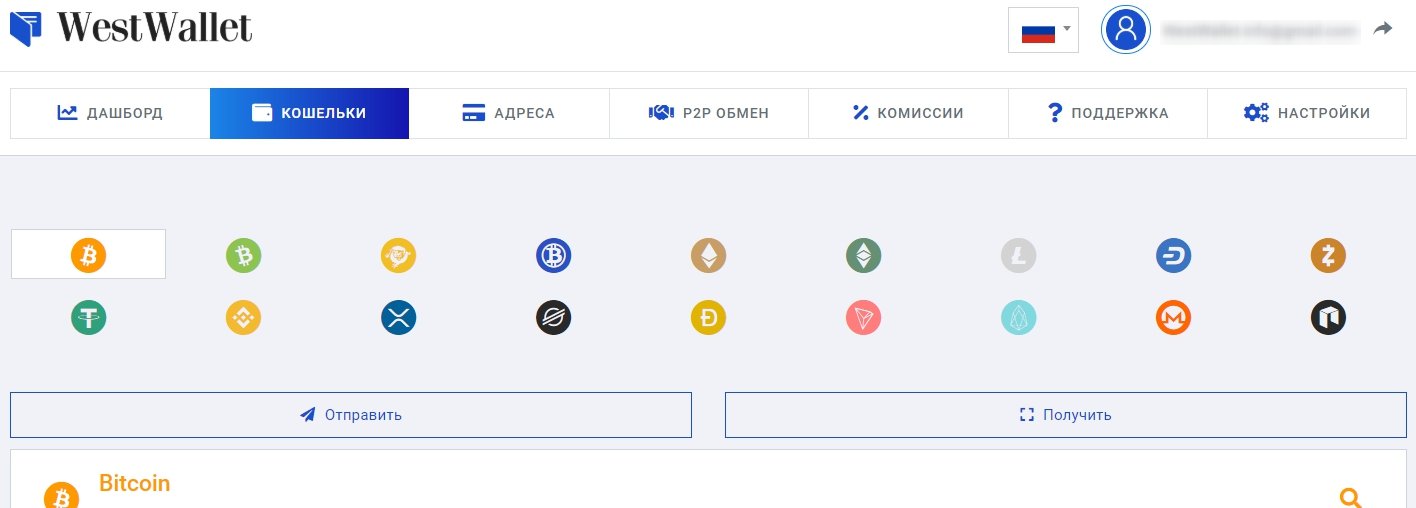The width and height of the screenshot is (1416, 508).
Task: Select the Ethereum coin icon
Action: click(x=708, y=256)
